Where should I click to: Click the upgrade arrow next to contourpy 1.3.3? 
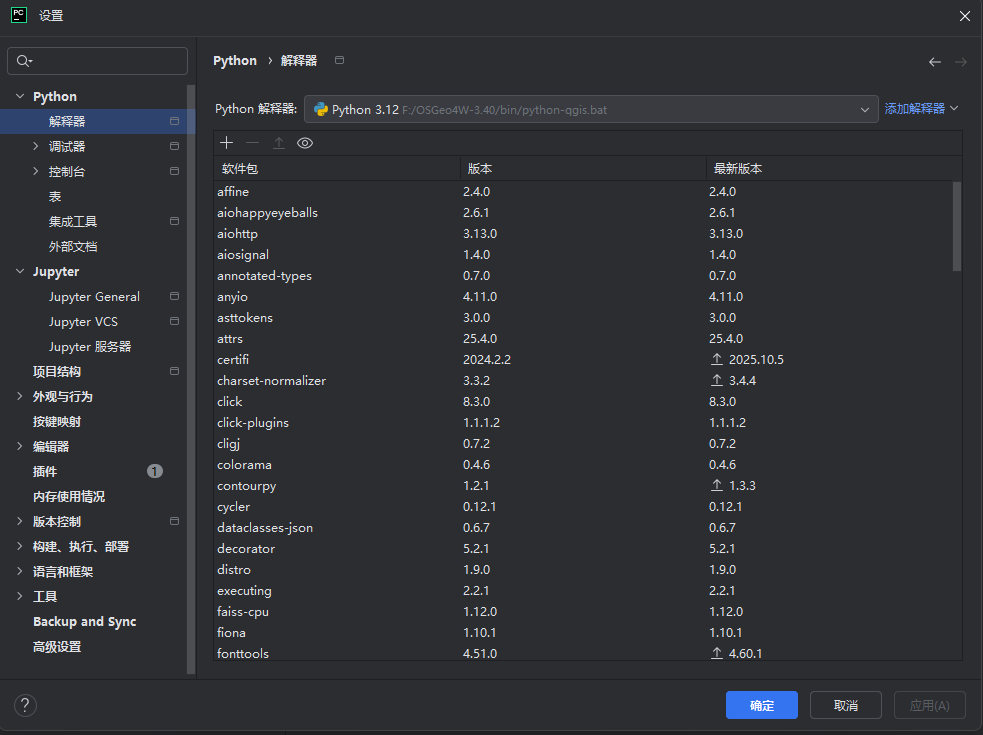(717, 485)
